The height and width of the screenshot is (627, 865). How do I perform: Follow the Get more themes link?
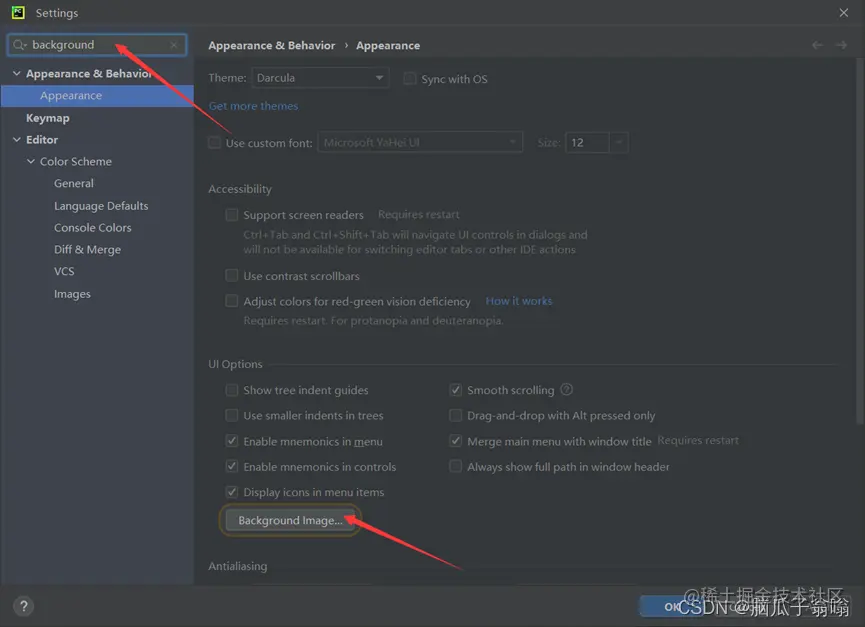253,106
